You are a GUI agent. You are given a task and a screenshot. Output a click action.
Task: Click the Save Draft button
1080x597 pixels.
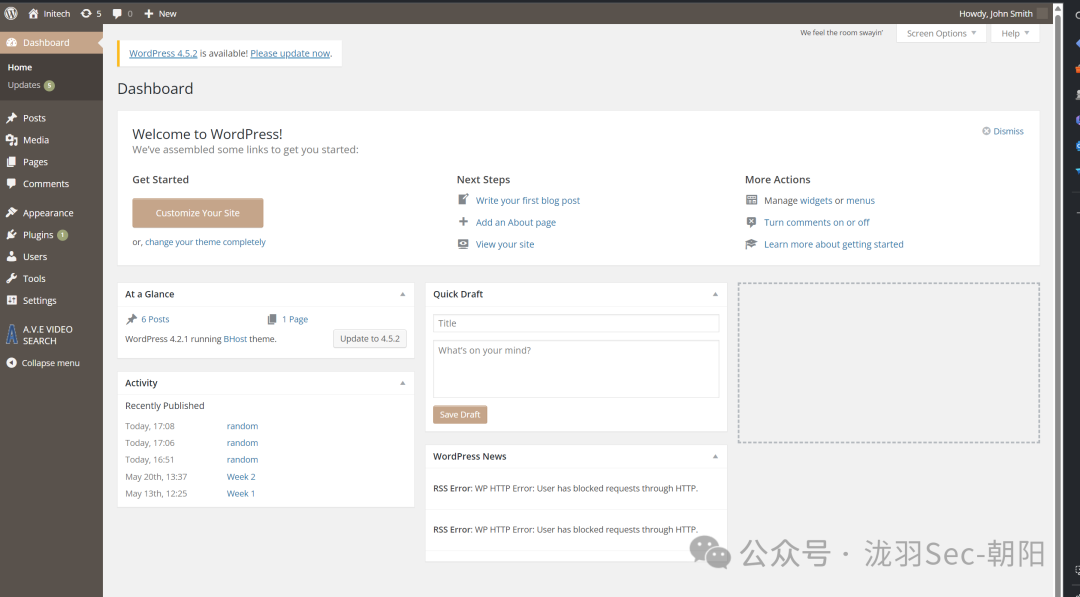[460, 415]
